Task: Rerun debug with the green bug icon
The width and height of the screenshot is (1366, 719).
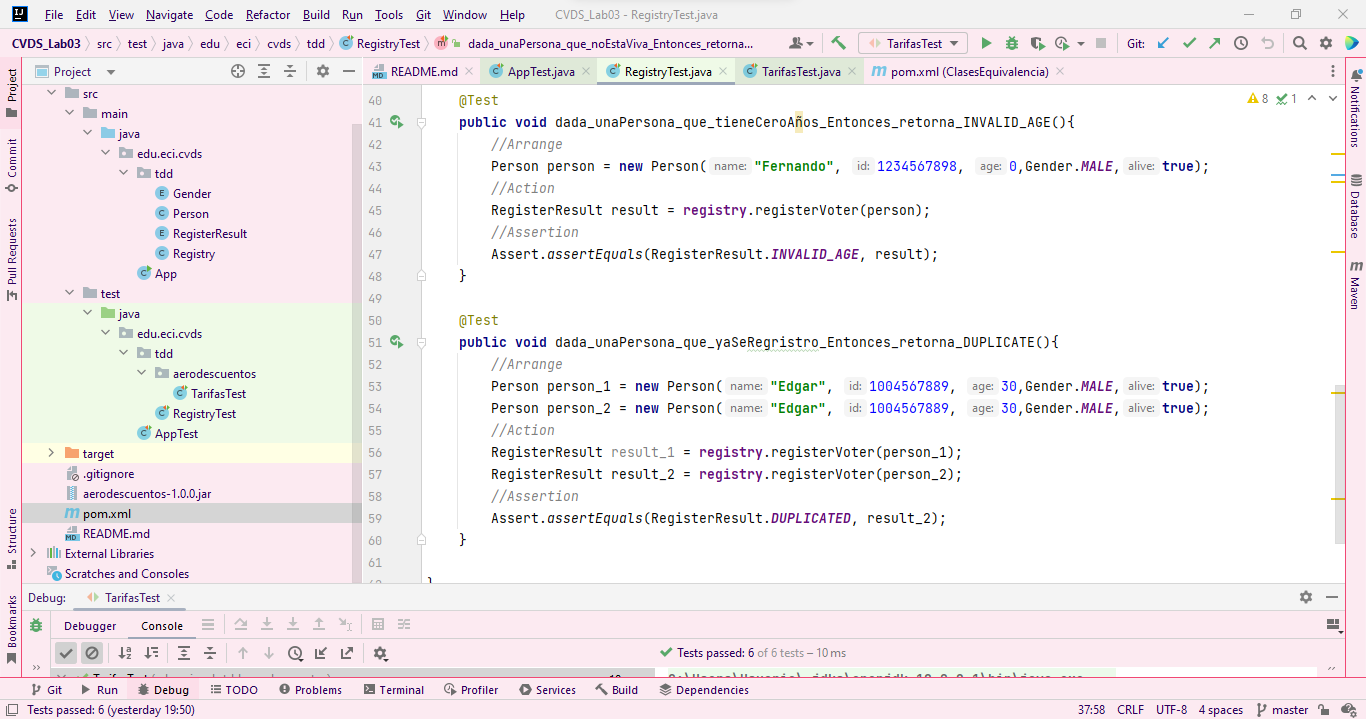Action: click(36, 626)
